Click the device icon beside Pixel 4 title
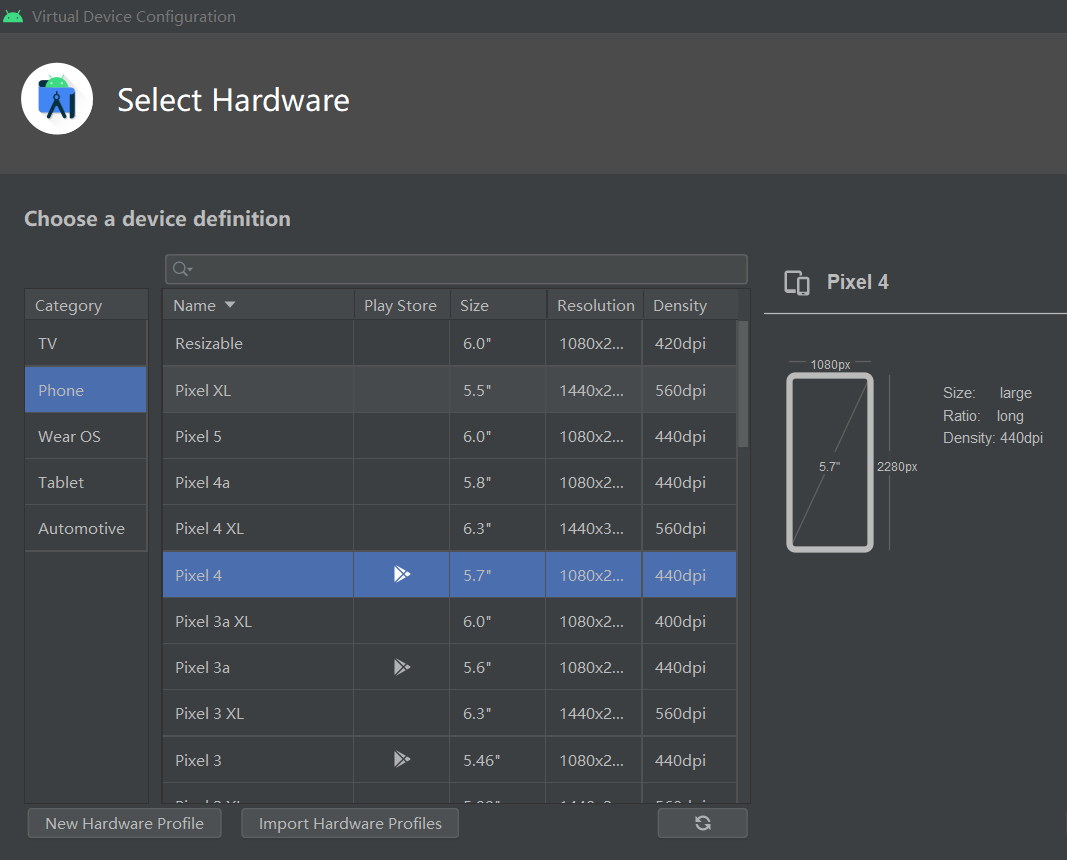Image resolution: width=1067 pixels, height=860 pixels. pyautogui.click(x=797, y=282)
